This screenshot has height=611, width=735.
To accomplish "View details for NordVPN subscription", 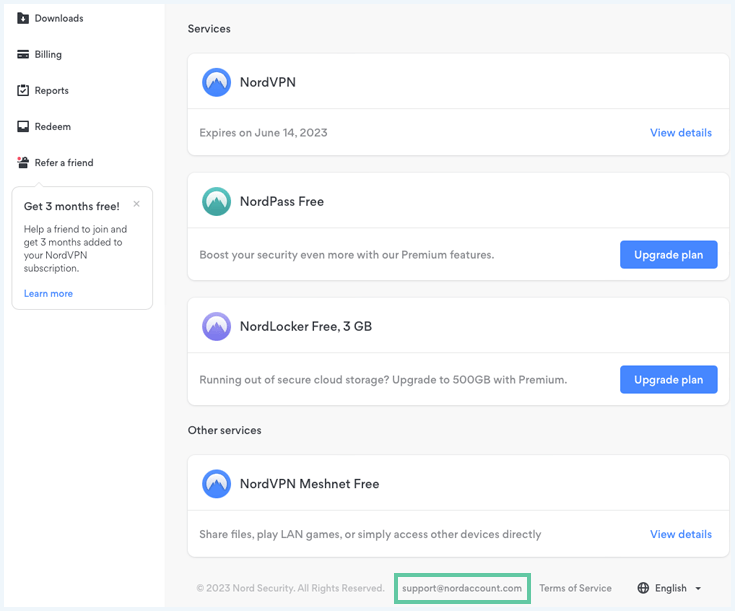I will point(681,133).
